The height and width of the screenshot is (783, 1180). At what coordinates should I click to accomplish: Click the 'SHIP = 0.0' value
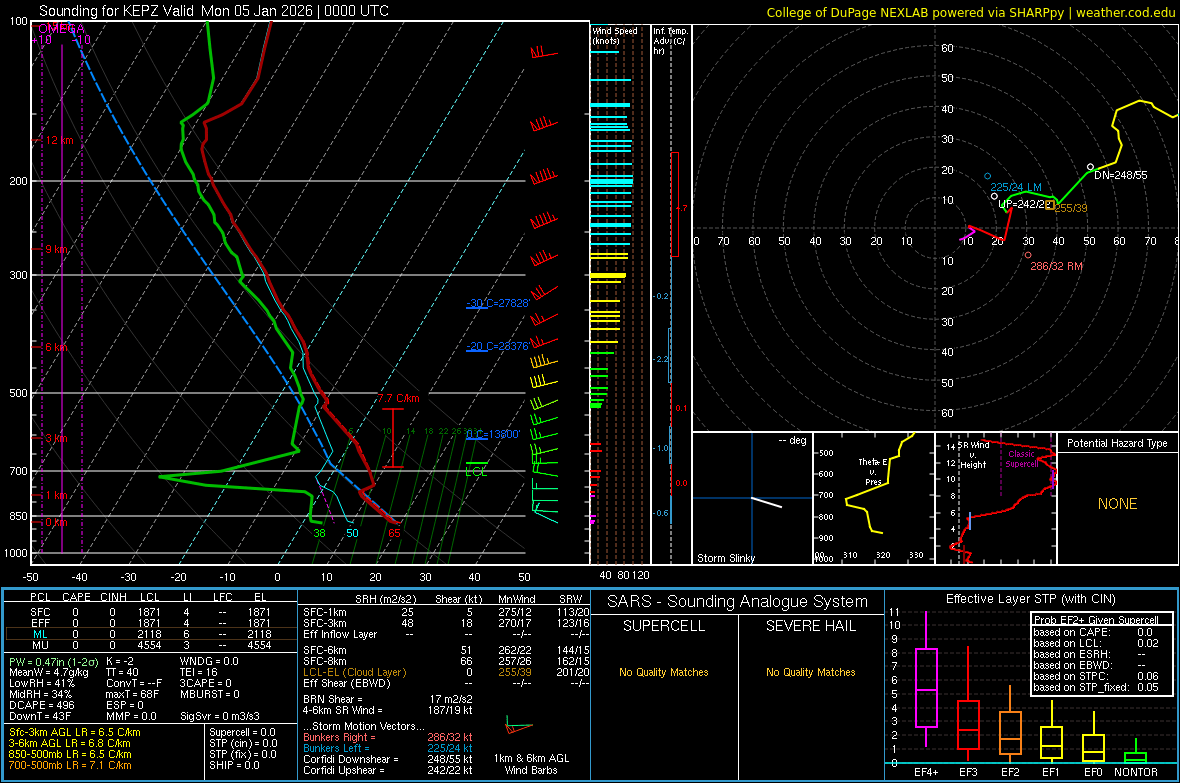(234, 766)
